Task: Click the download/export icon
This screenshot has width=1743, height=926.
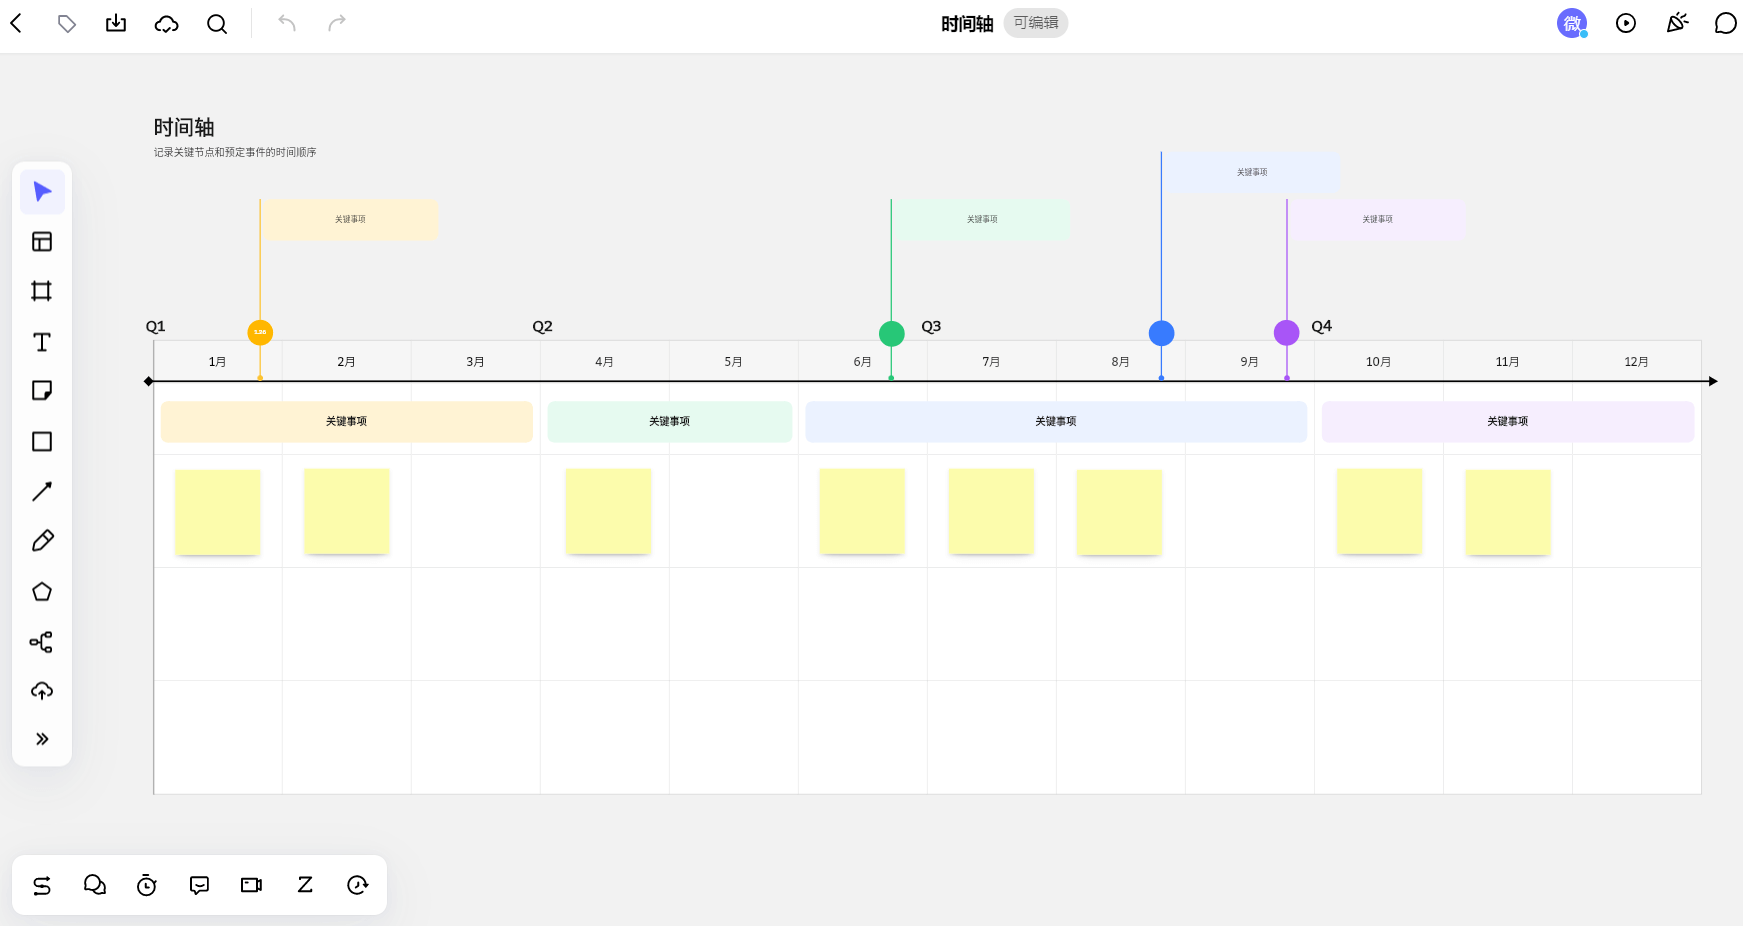Action: [x=116, y=23]
